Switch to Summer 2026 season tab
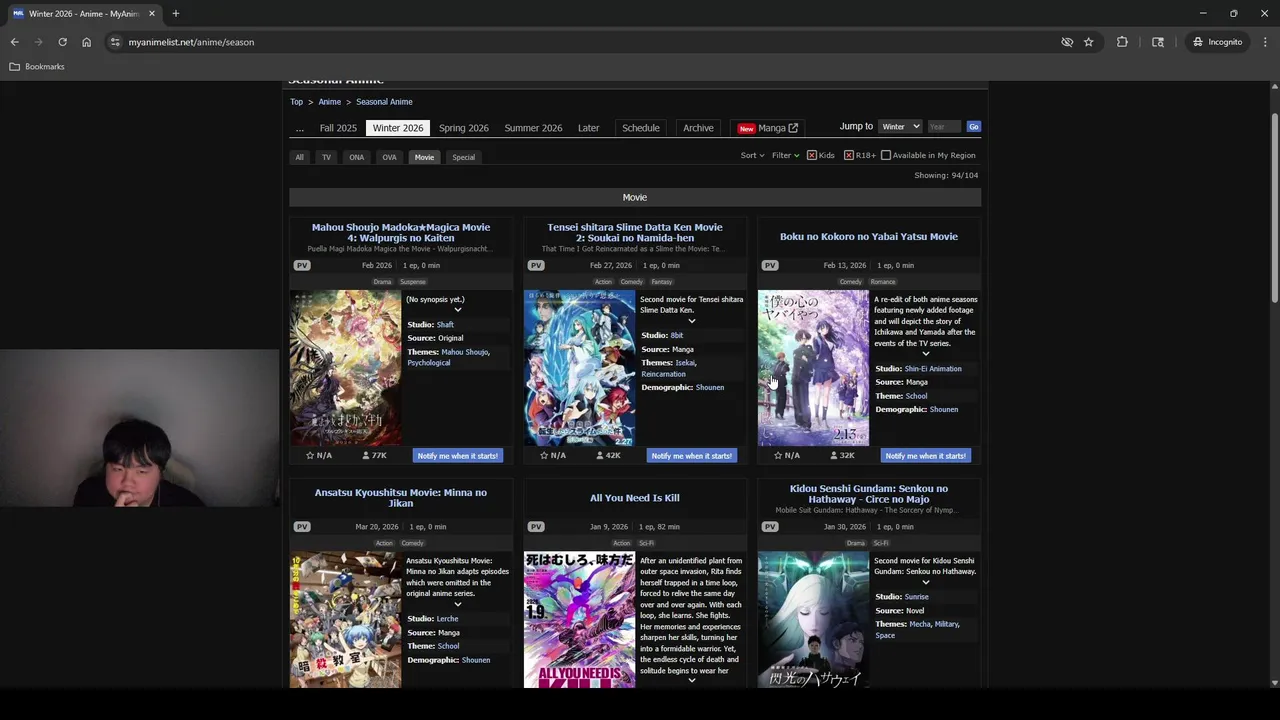 (533, 128)
